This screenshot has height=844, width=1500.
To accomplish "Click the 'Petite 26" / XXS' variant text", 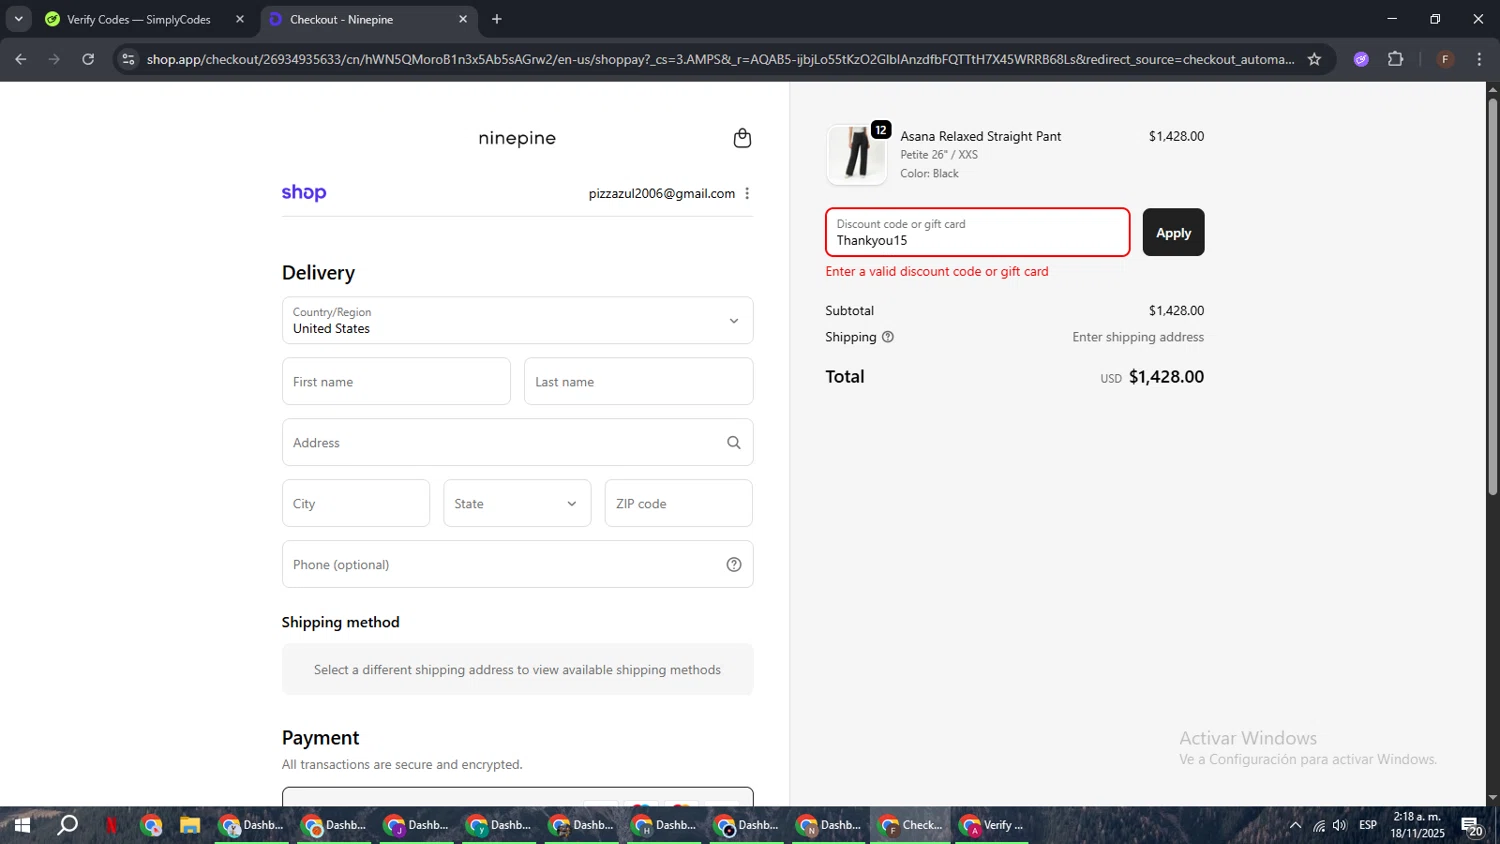I will tap(939, 155).
